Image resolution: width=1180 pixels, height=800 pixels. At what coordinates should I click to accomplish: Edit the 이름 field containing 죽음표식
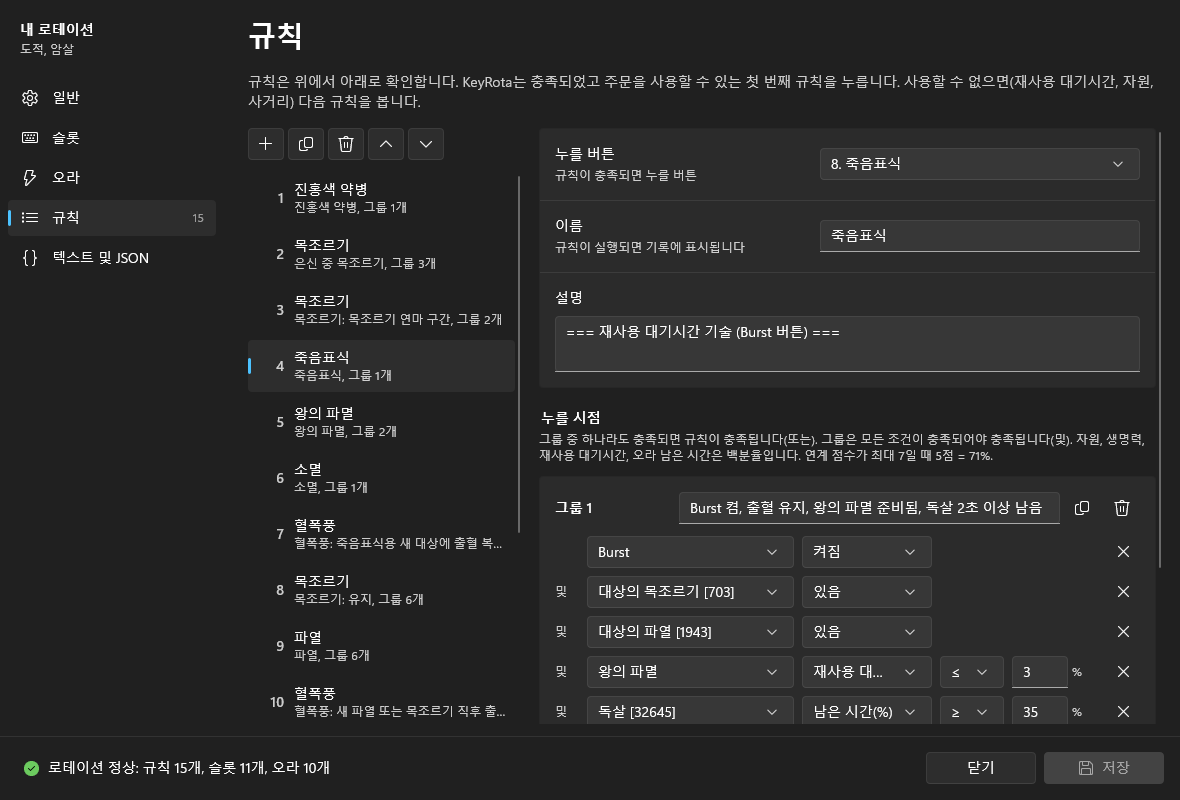[979, 236]
